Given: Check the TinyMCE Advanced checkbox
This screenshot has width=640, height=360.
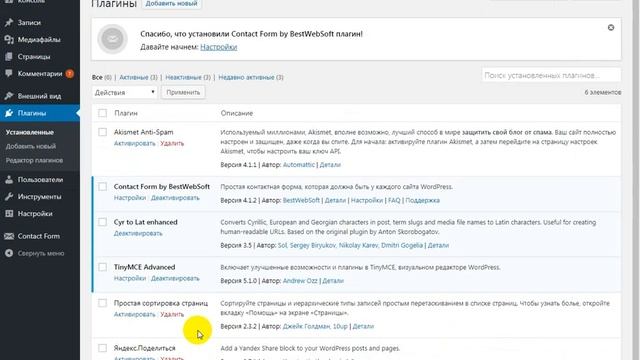Looking at the screenshot, I should [102, 267].
